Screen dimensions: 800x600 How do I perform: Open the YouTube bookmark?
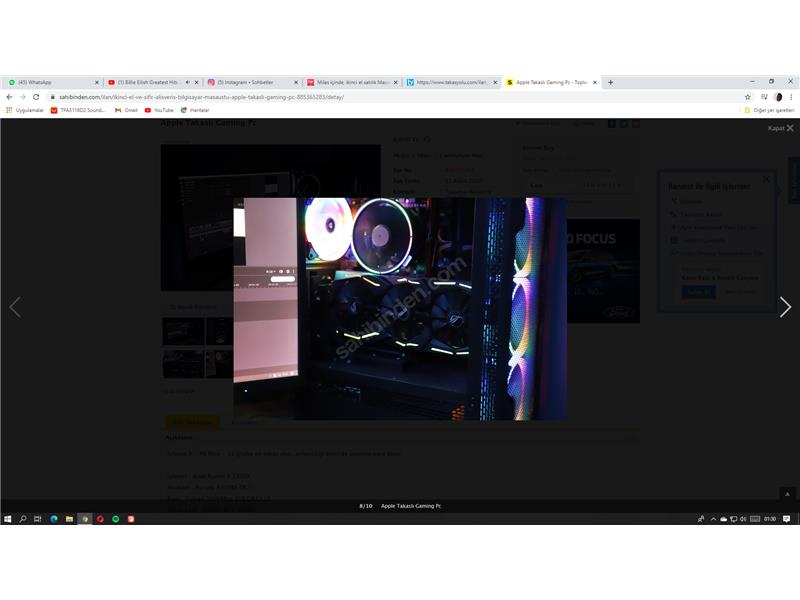159,110
